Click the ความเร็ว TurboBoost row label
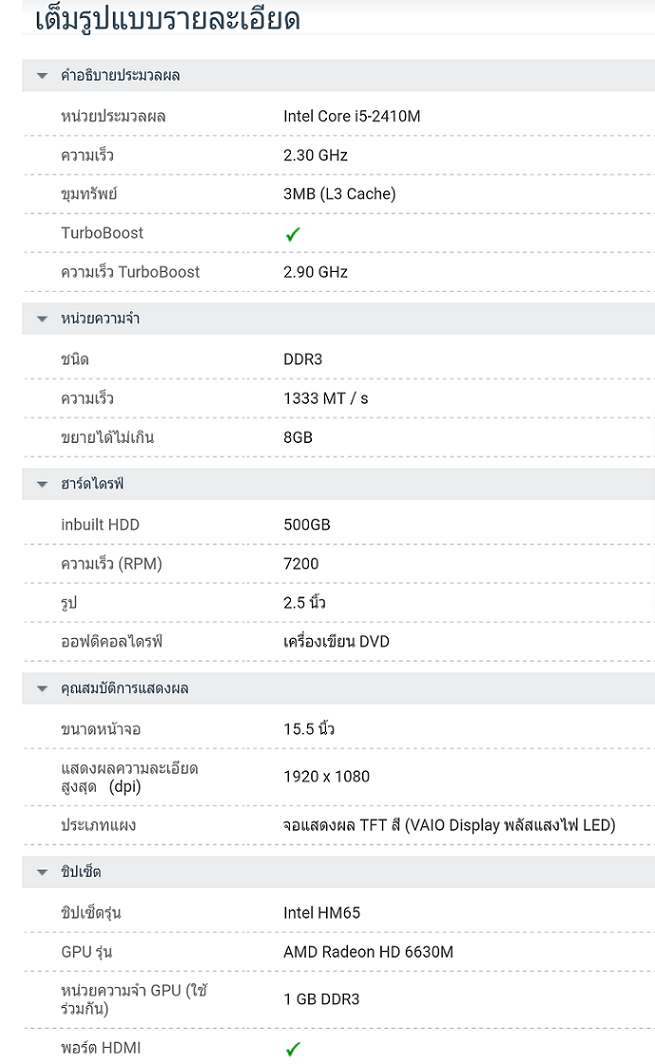655x1064 pixels. (130, 272)
